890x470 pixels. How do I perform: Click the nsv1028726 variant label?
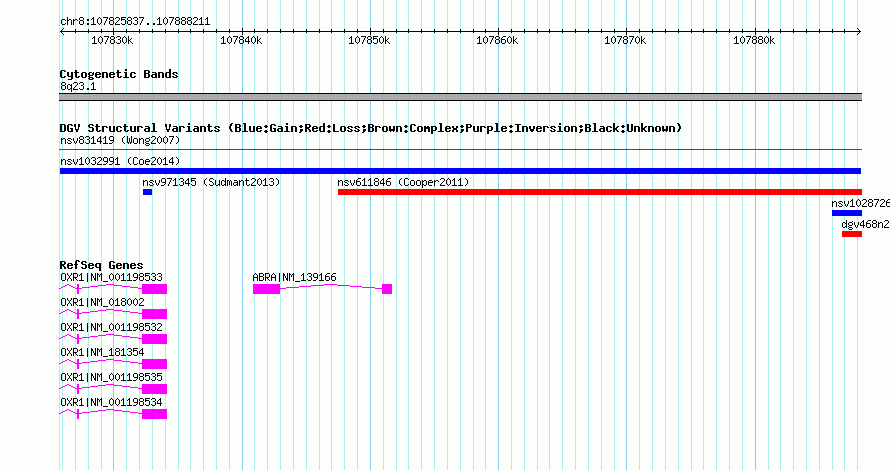click(860, 203)
